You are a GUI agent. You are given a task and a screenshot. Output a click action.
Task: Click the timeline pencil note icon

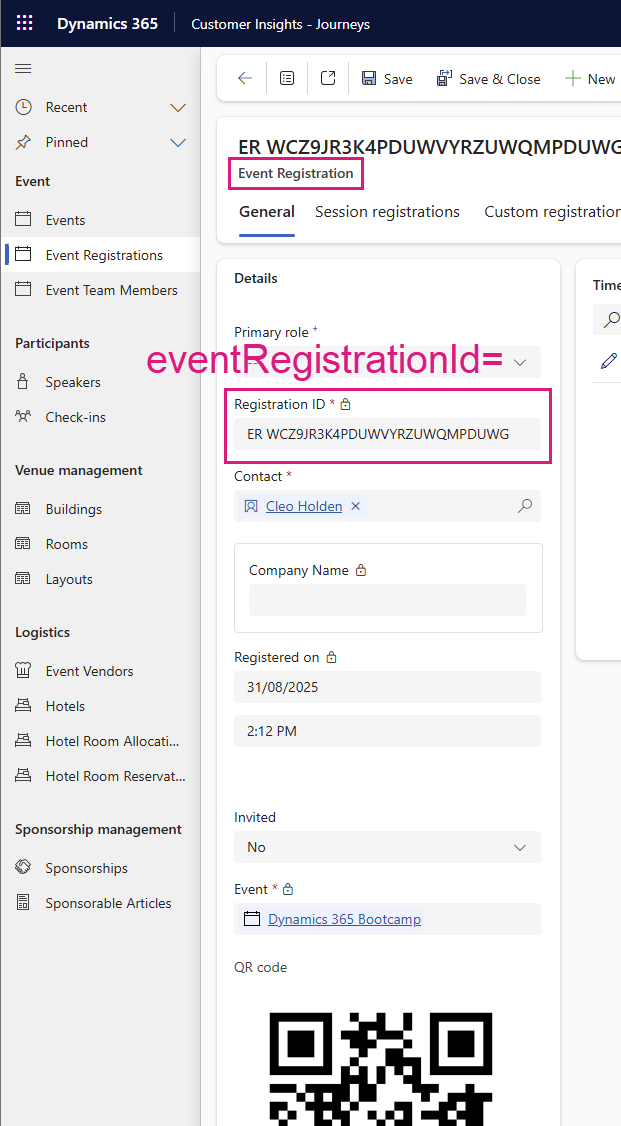click(609, 361)
